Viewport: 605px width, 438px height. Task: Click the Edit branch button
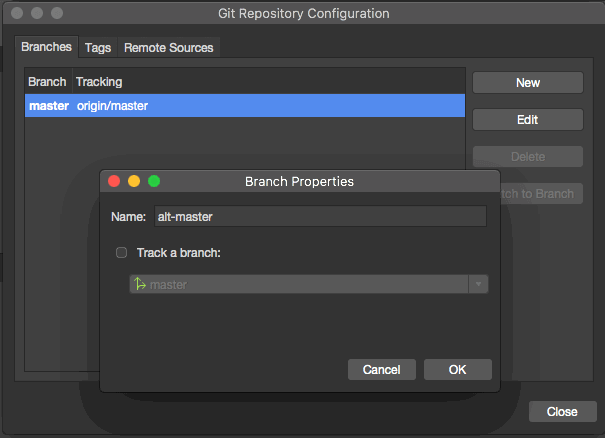pyautogui.click(x=528, y=120)
